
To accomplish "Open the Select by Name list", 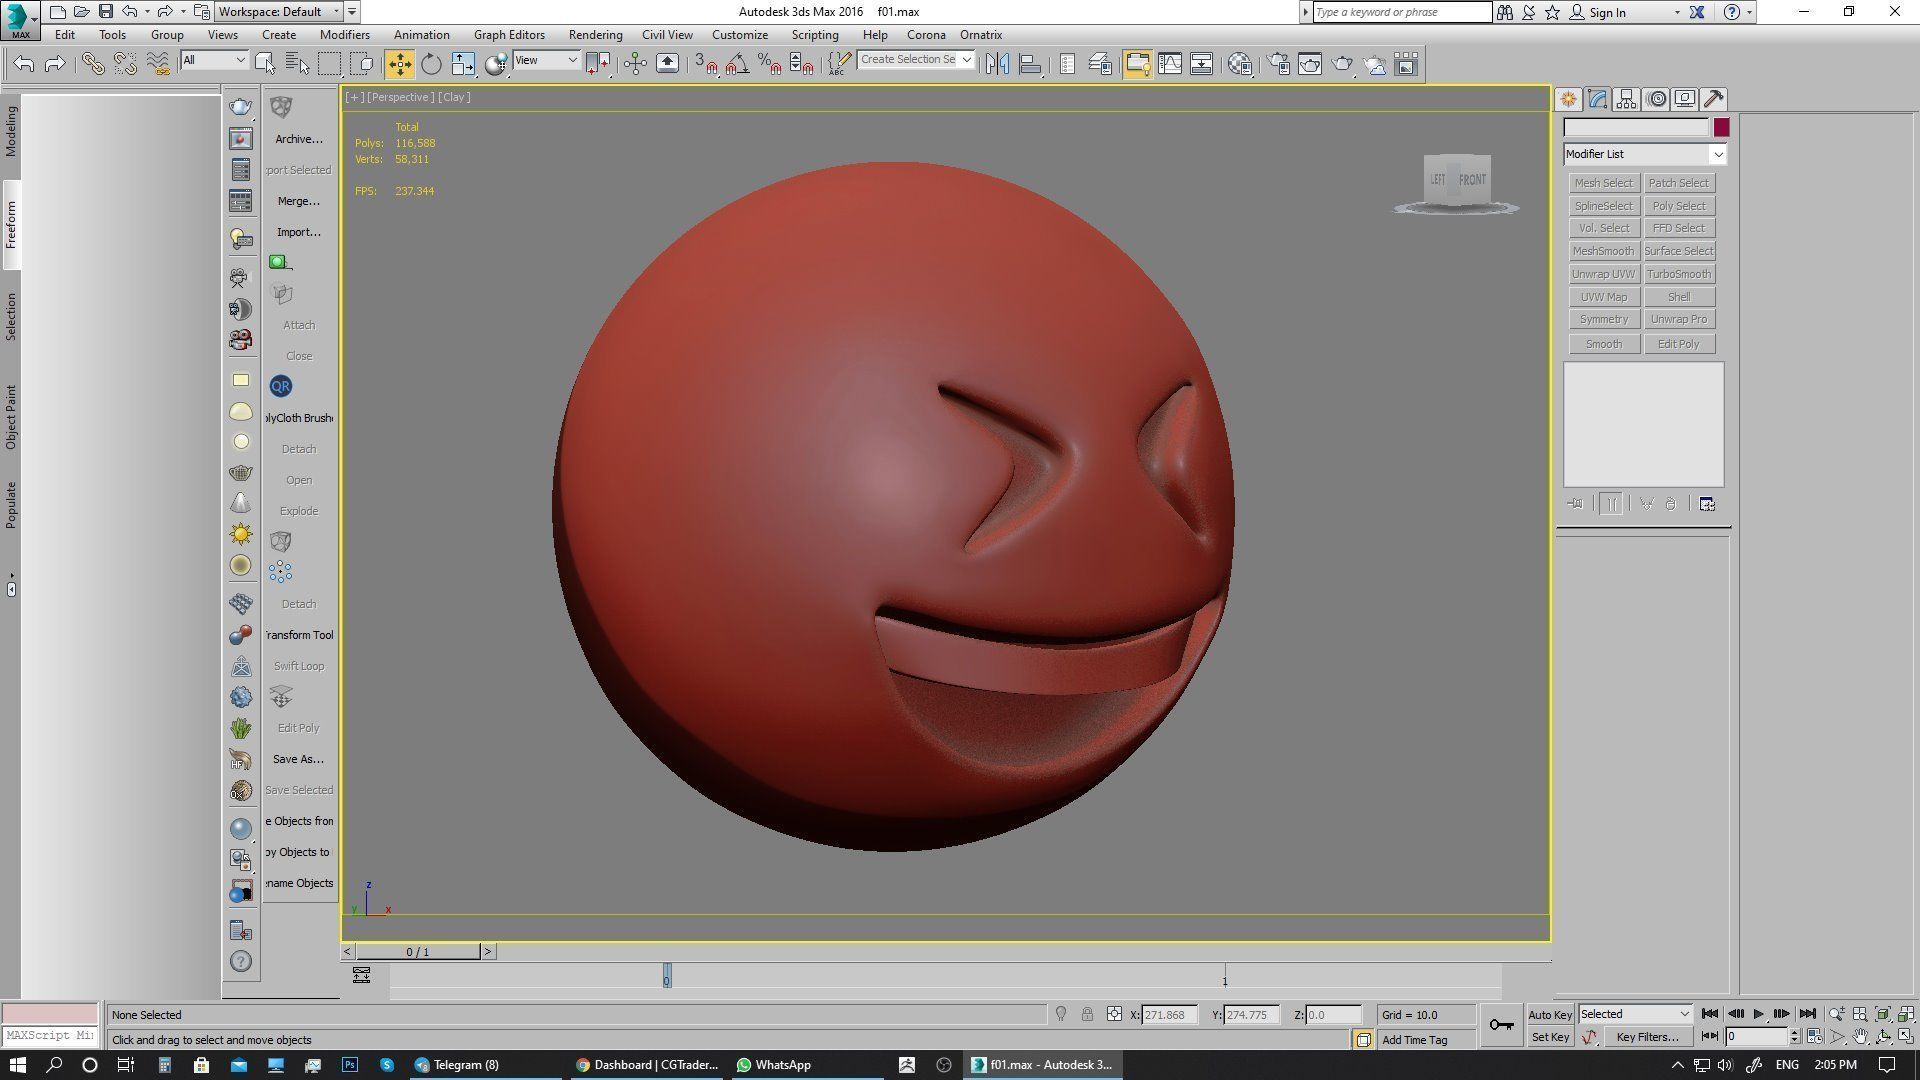I will tap(298, 64).
